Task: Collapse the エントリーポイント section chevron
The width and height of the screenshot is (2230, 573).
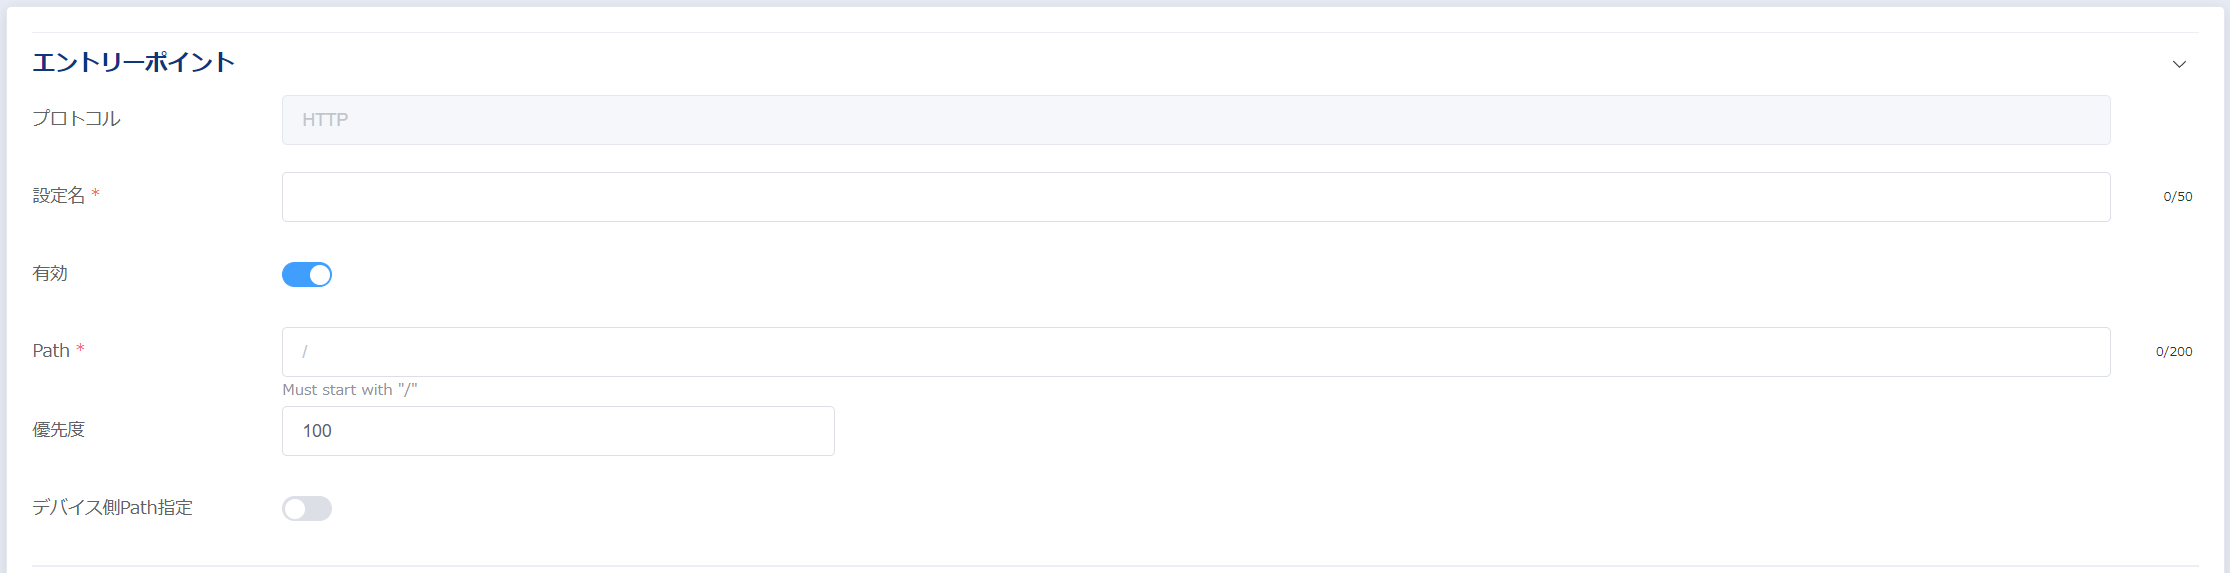Action: pos(2179,64)
